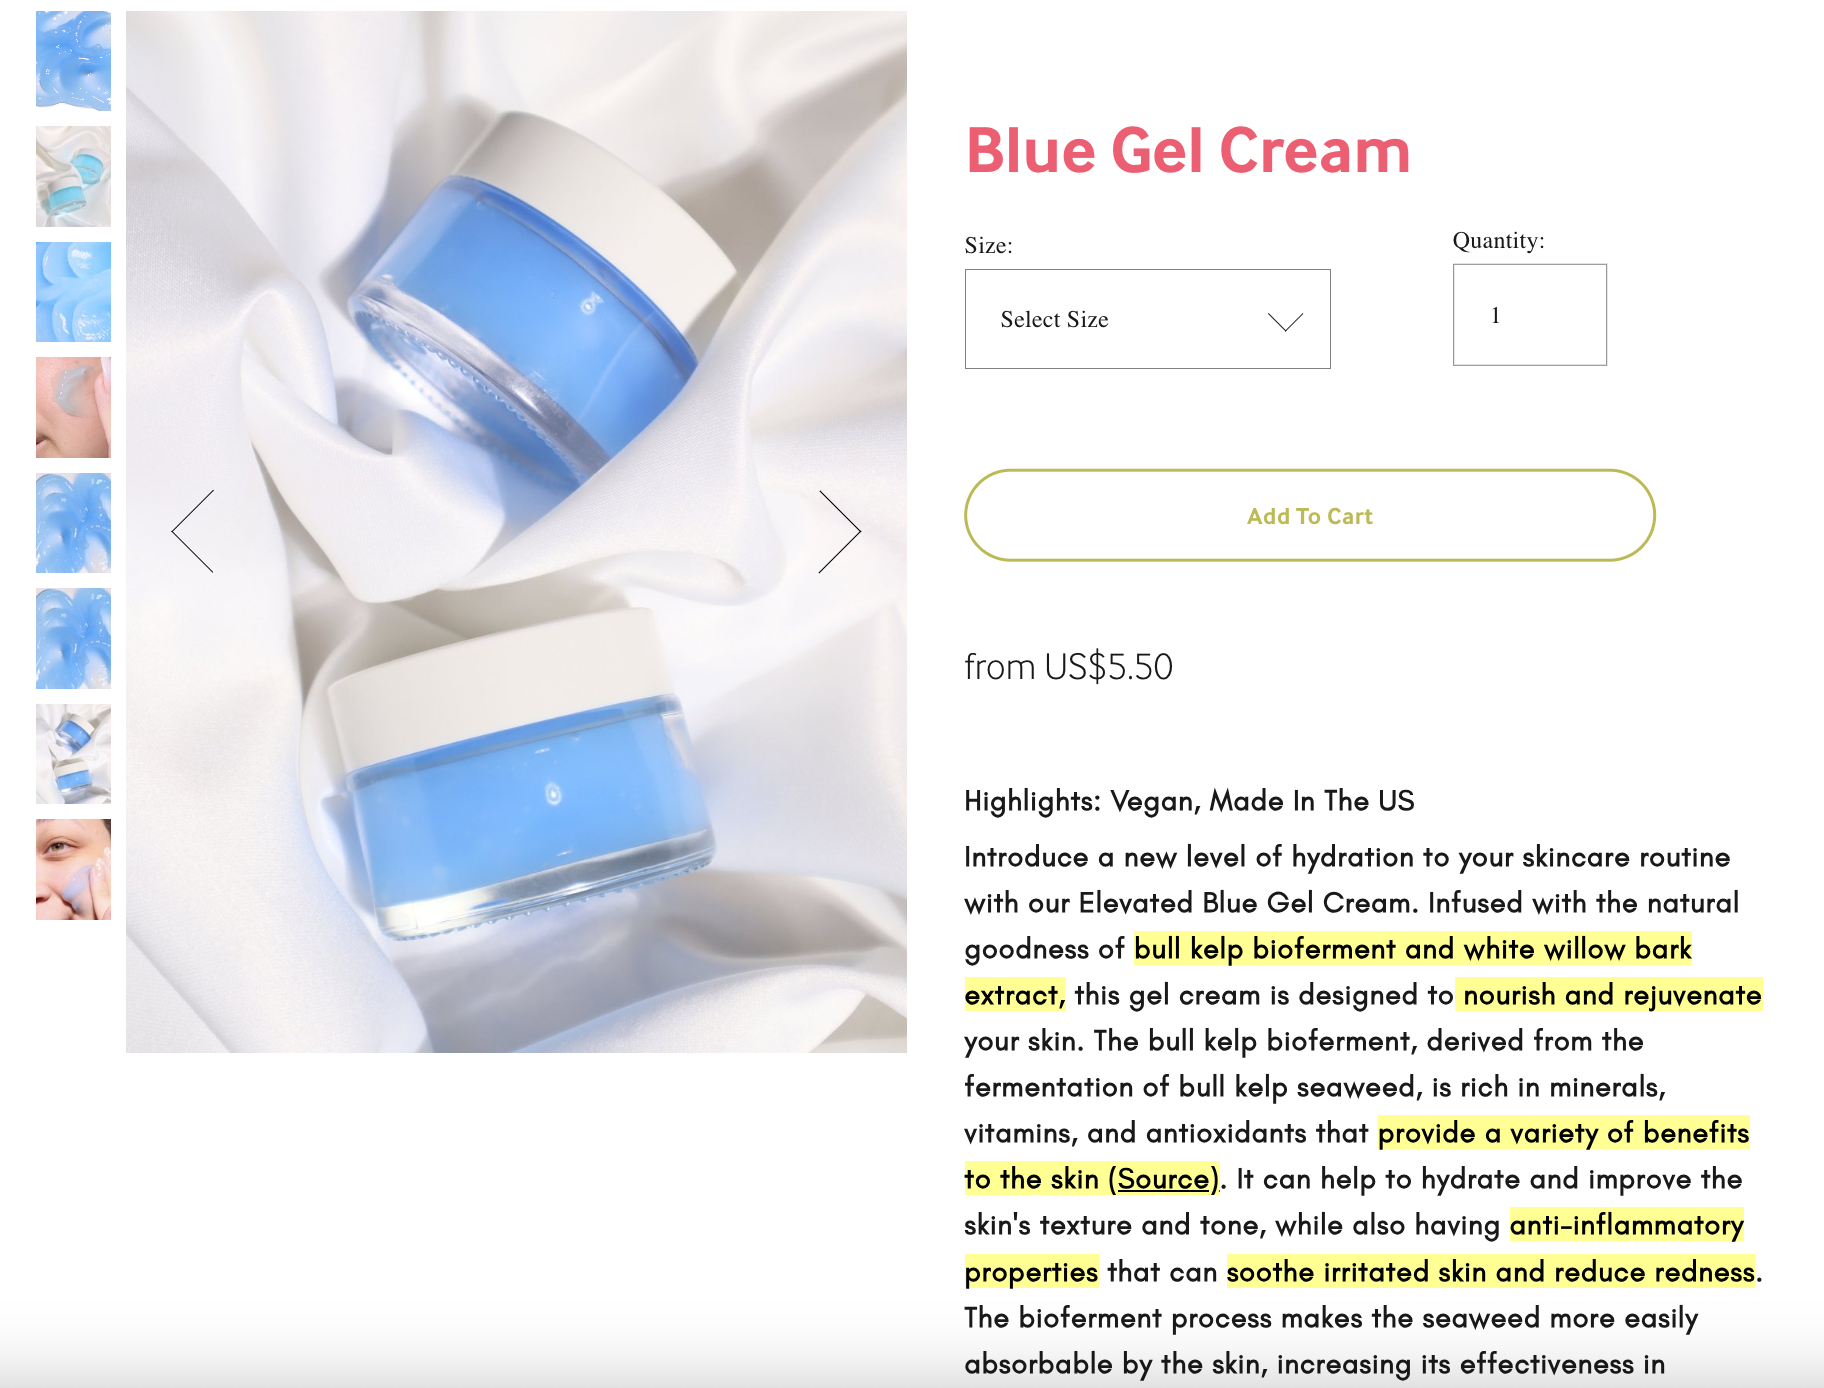Select the first gel swirl thumbnail
The image size is (1824, 1388).
(73, 60)
